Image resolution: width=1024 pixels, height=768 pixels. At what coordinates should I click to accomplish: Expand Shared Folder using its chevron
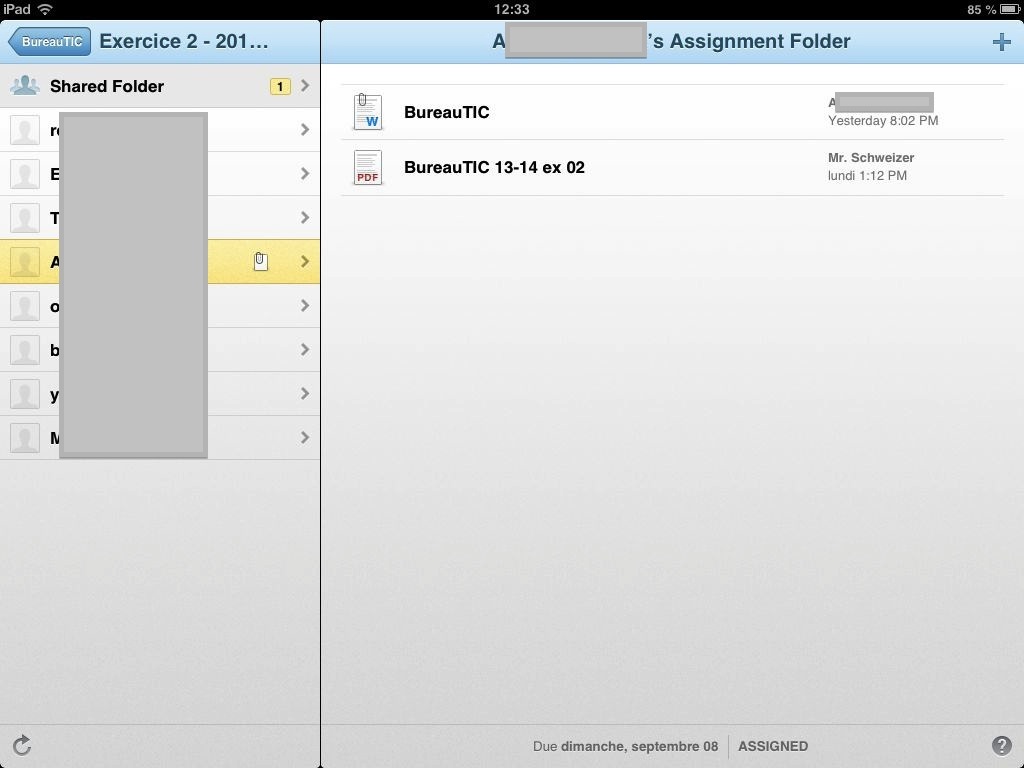click(x=305, y=86)
